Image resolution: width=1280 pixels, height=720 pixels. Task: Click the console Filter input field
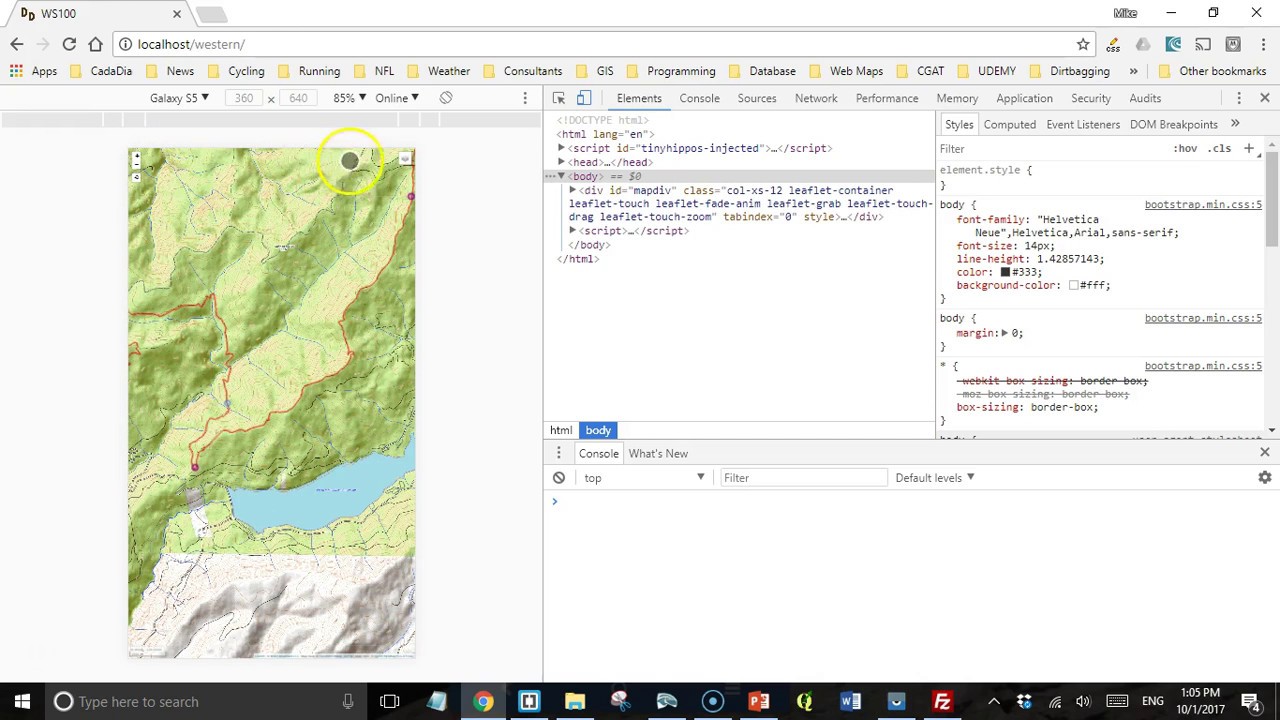pyautogui.click(x=803, y=478)
